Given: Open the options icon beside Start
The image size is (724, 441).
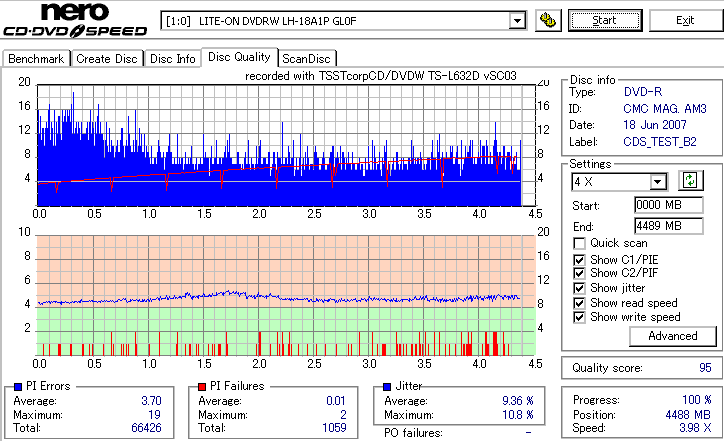Looking at the screenshot, I should tap(548, 20).
